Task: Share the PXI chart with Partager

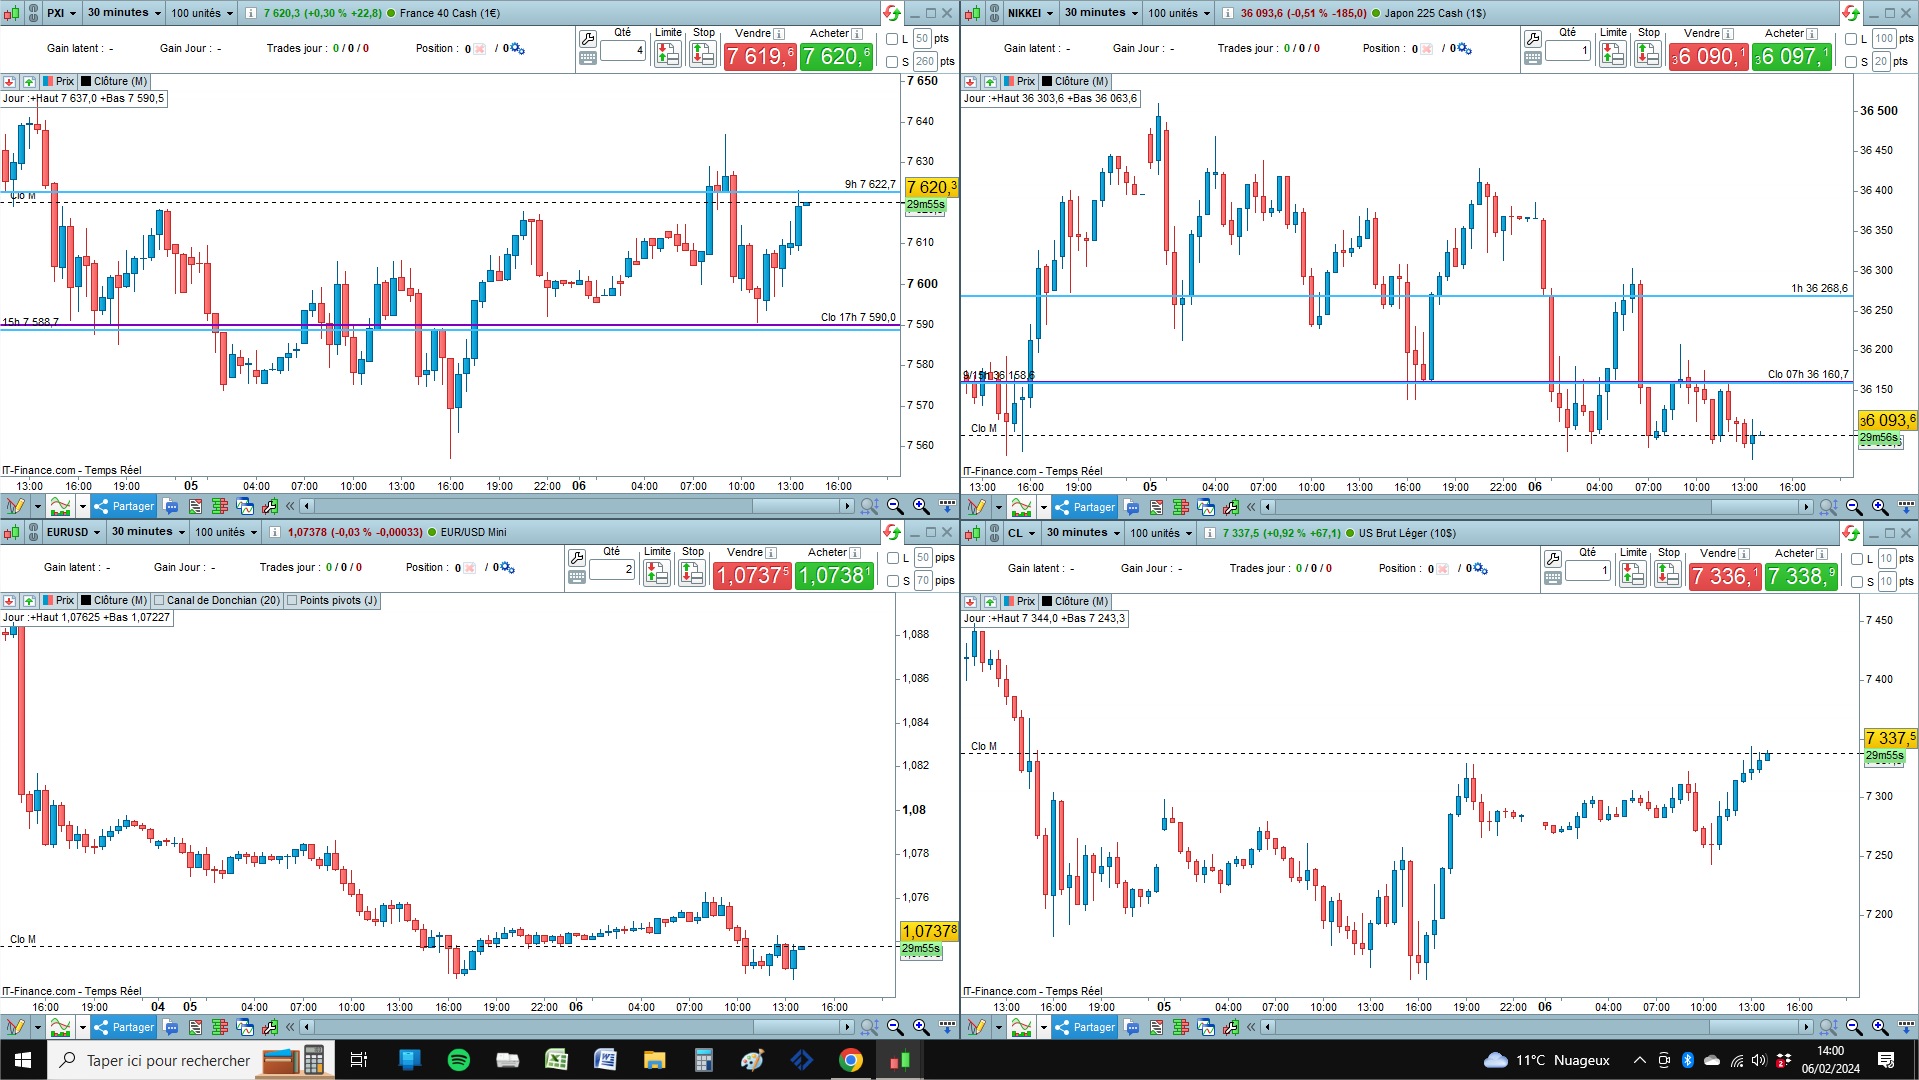Action: coord(124,506)
